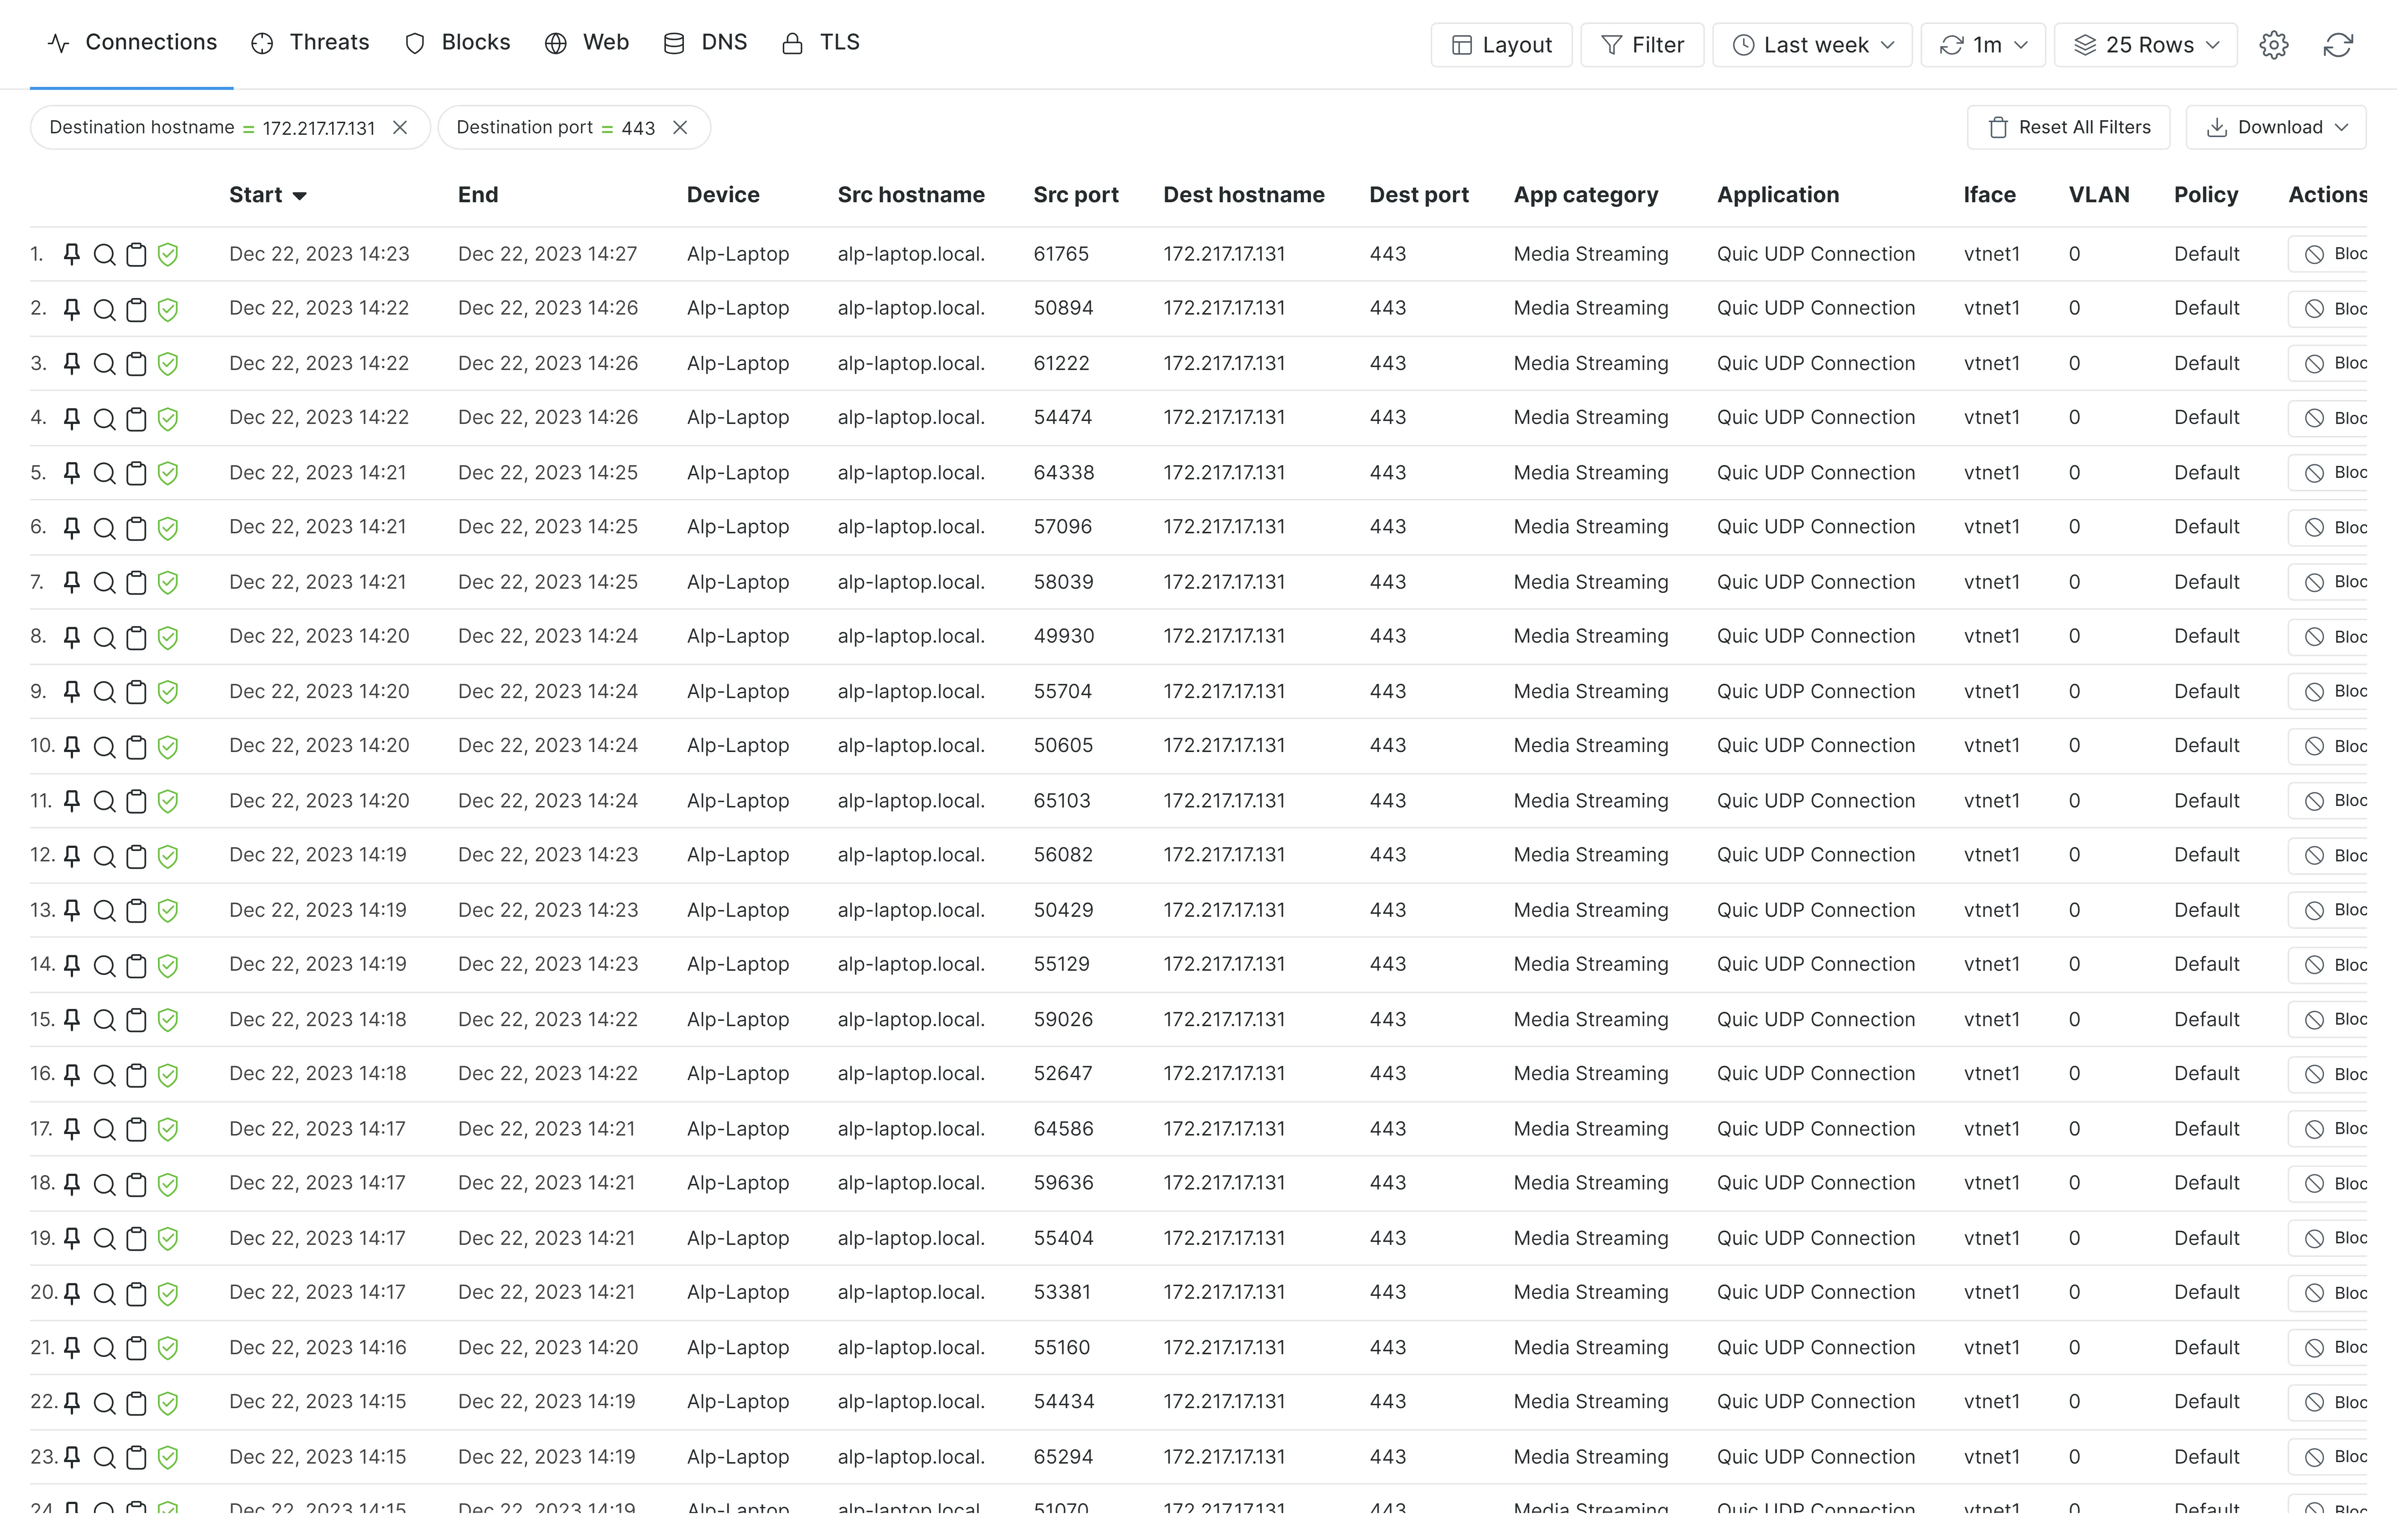
Task: Click source port 61765
Action: [x=1061, y=254]
